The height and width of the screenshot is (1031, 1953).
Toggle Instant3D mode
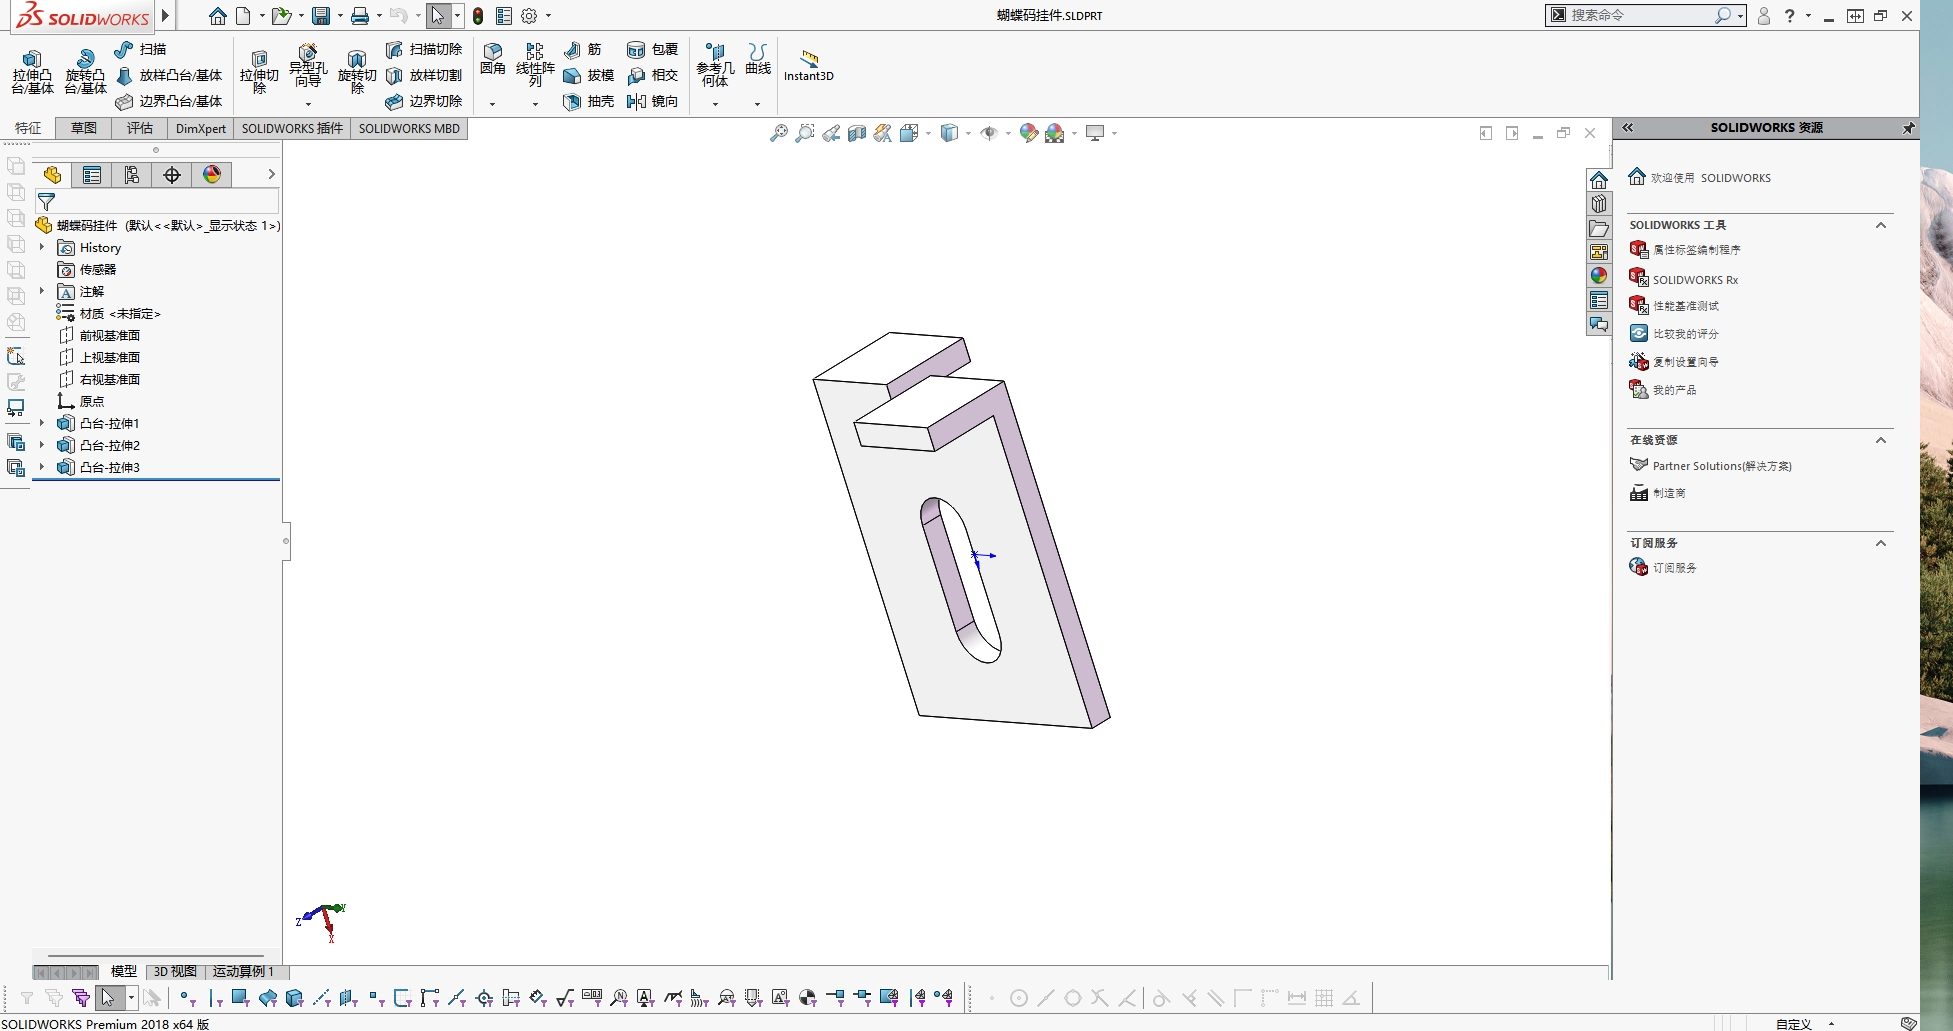[x=809, y=65]
